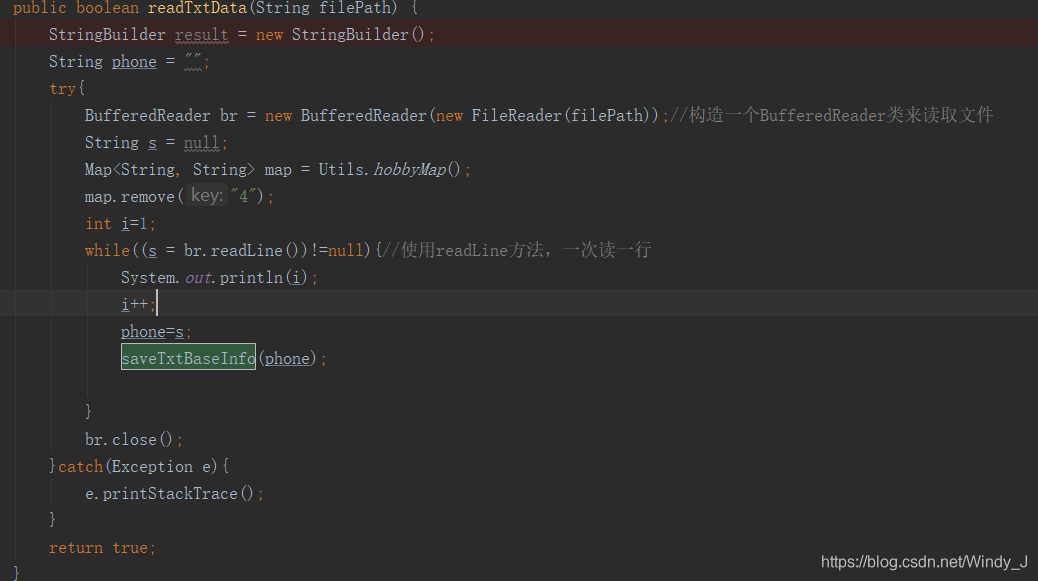Image resolution: width=1038 pixels, height=581 pixels.
Task: Click the key: parameter hint in map.remove
Action: [x=207, y=196]
